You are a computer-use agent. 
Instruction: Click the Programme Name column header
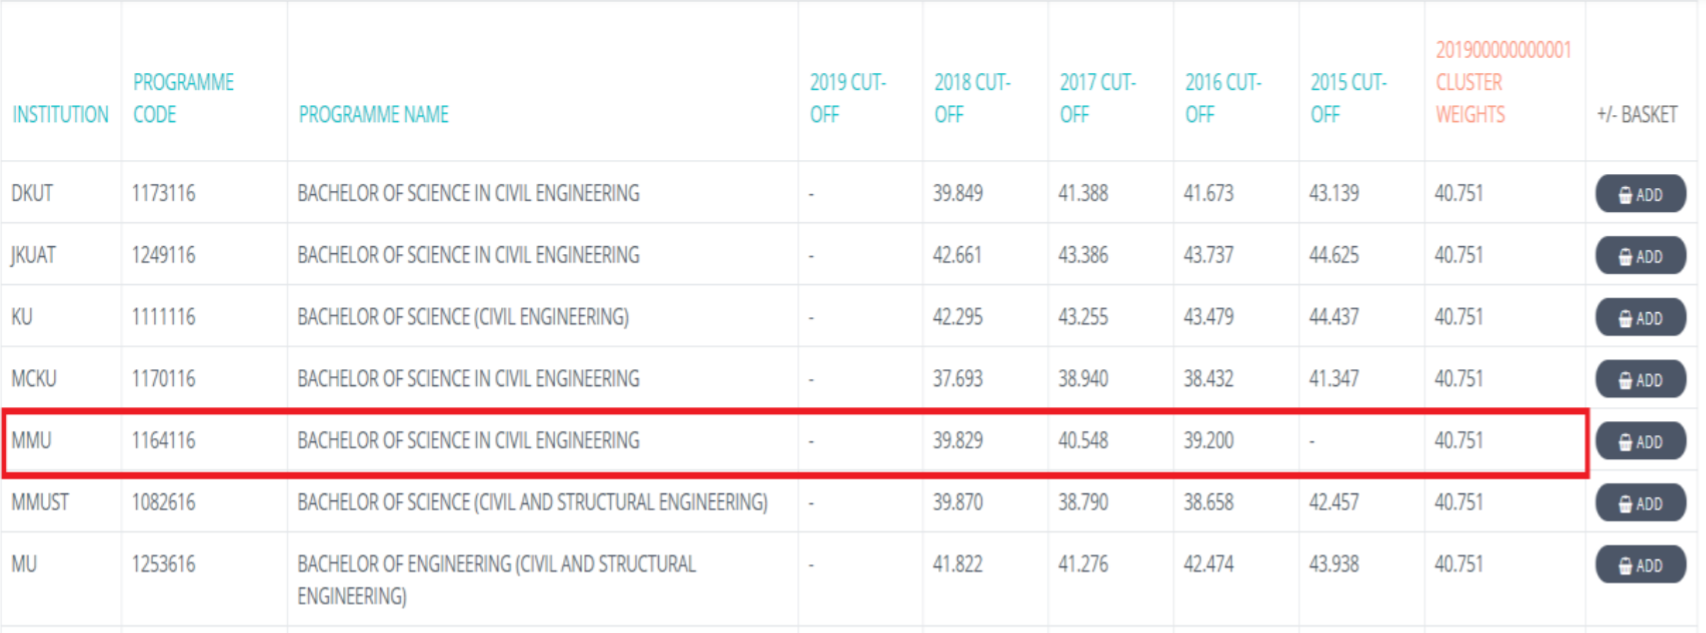click(x=373, y=114)
